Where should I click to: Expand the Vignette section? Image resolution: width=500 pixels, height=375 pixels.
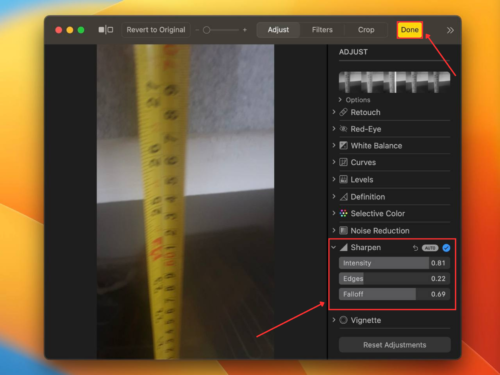click(x=334, y=320)
